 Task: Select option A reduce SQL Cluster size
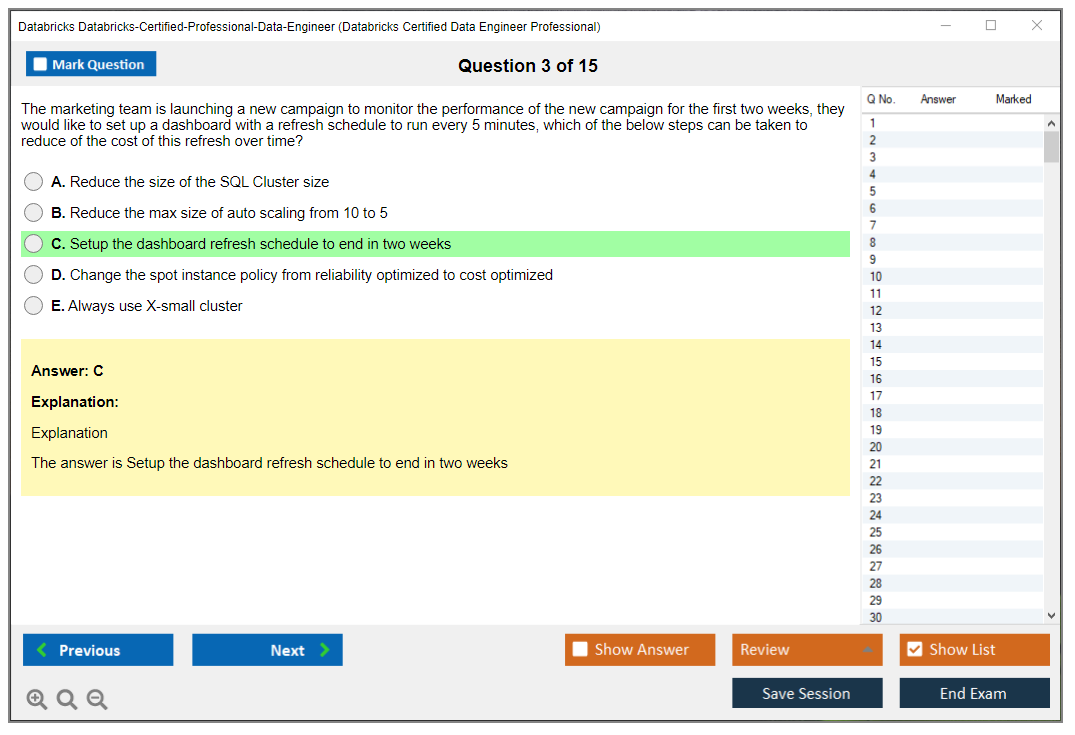(34, 182)
